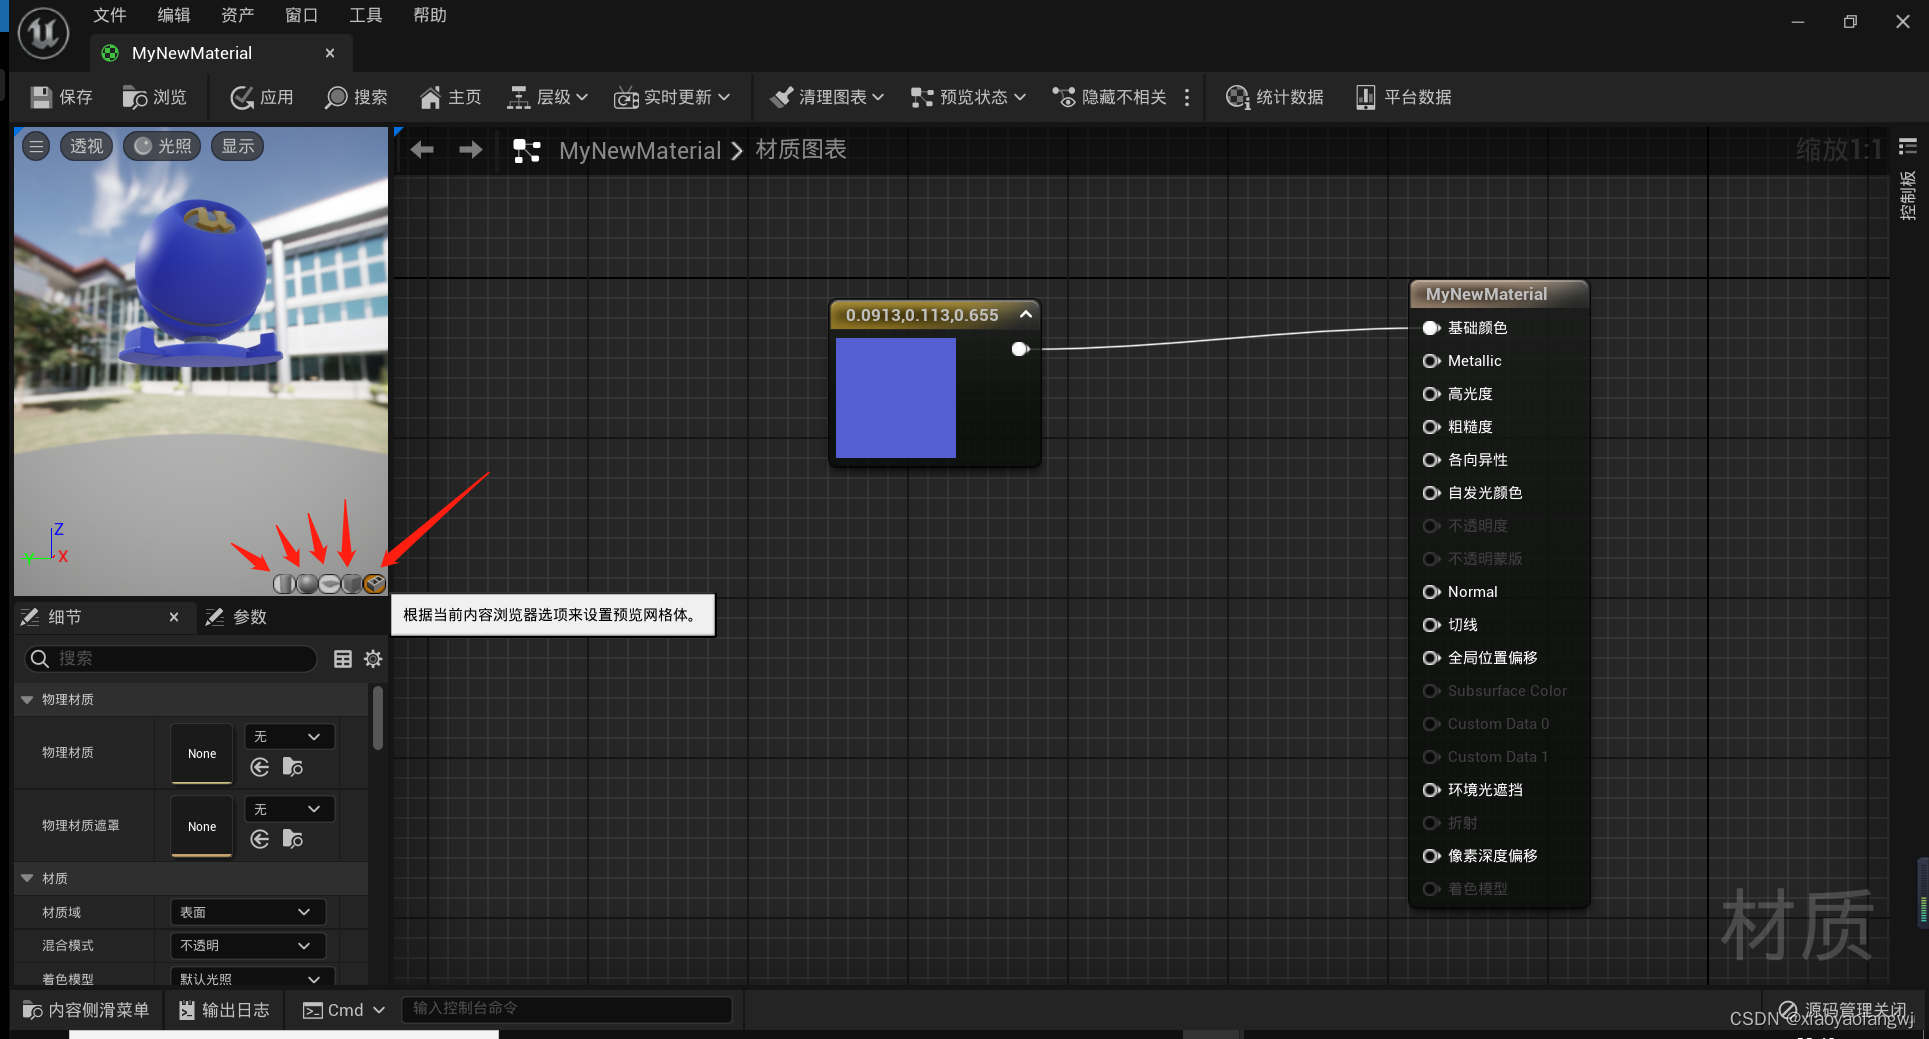Toggle 隐藏不相关 hide unrelated nodes
The height and width of the screenshot is (1039, 1929).
(x=1109, y=97)
